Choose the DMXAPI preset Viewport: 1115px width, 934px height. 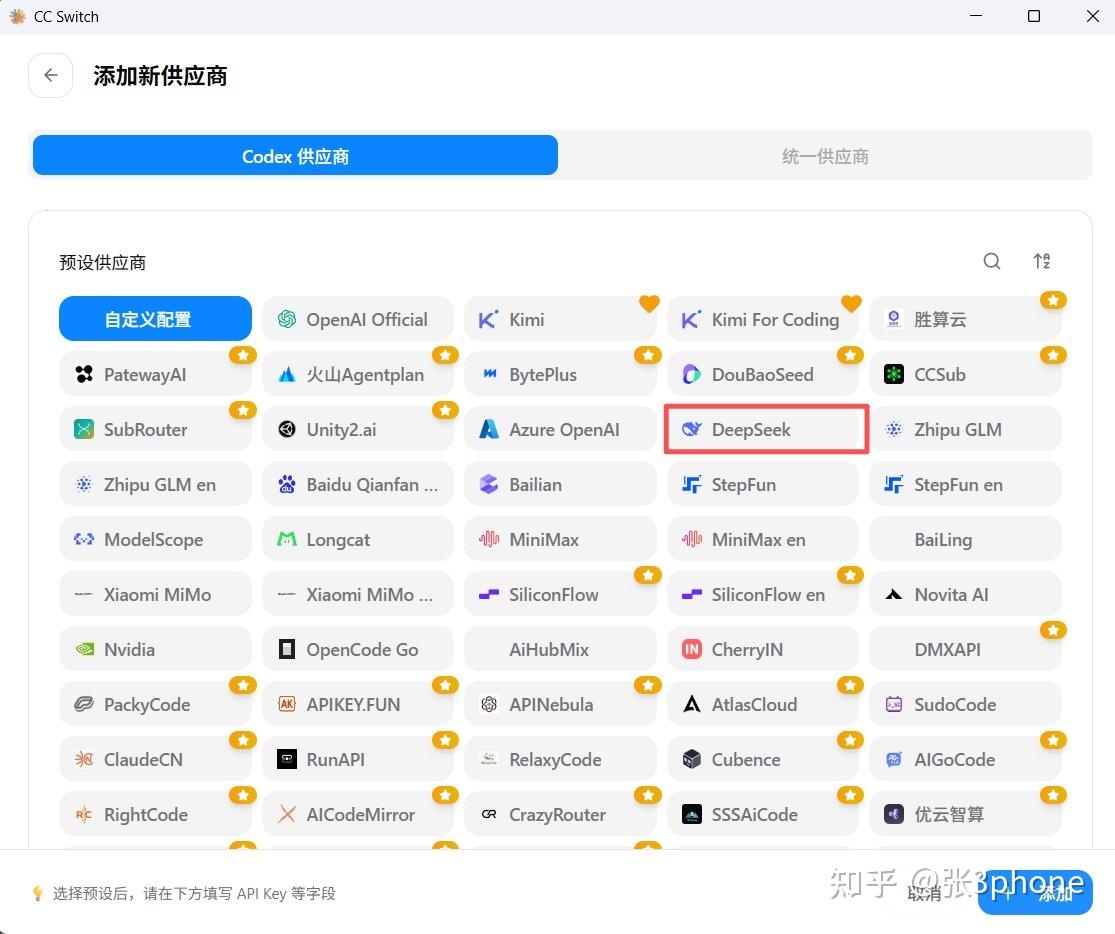click(x=965, y=649)
